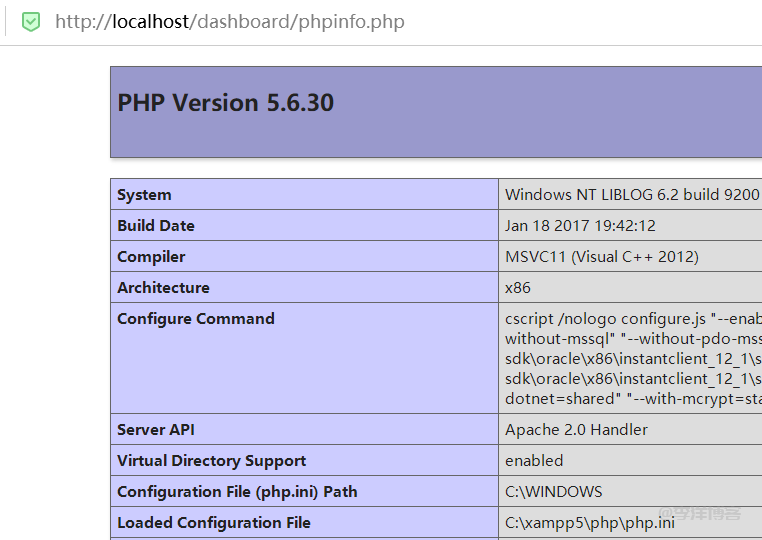Click the Jan 18 2017 build date value
The width and height of the screenshot is (762, 540).
click(580, 226)
